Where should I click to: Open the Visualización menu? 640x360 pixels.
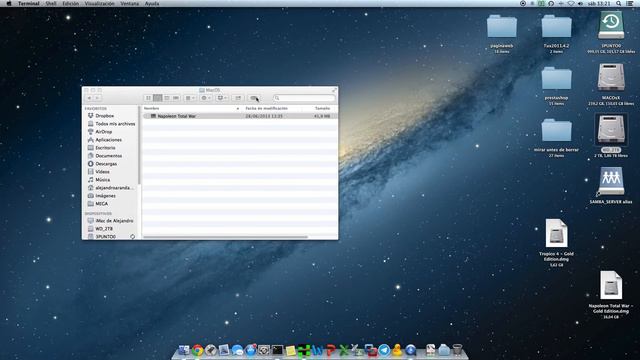pos(100,3)
